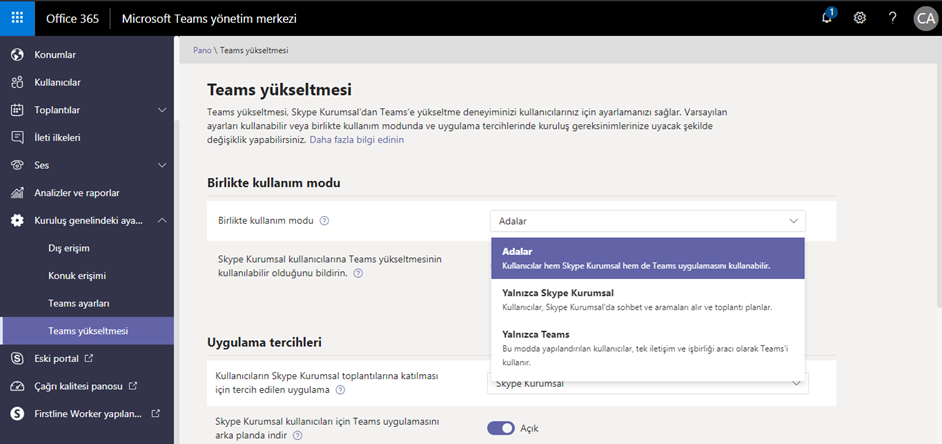Open the Eski portal link
This screenshot has width=942, height=444.
click(x=56, y=359)
